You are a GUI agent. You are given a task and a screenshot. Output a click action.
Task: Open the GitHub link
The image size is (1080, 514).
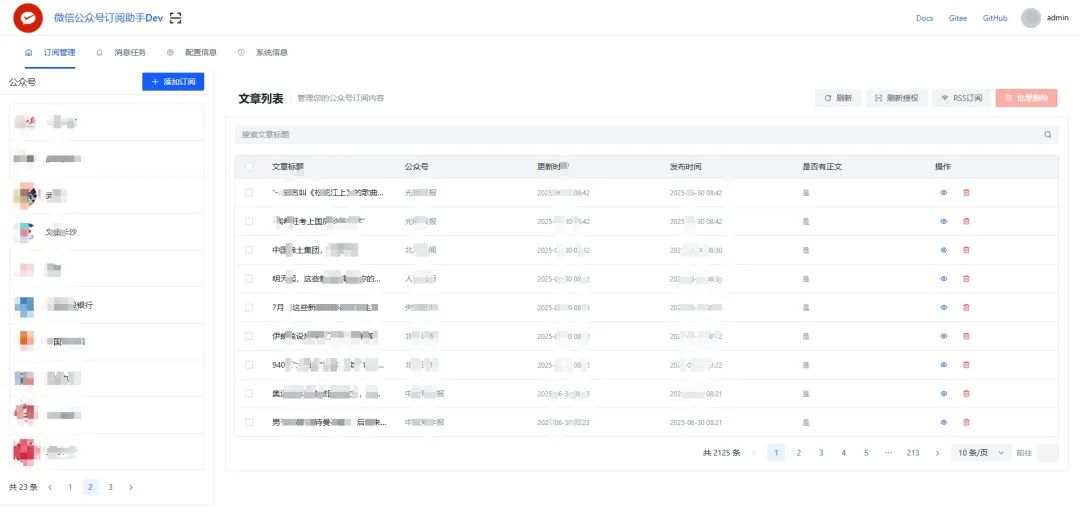click(x=995, y=19)
